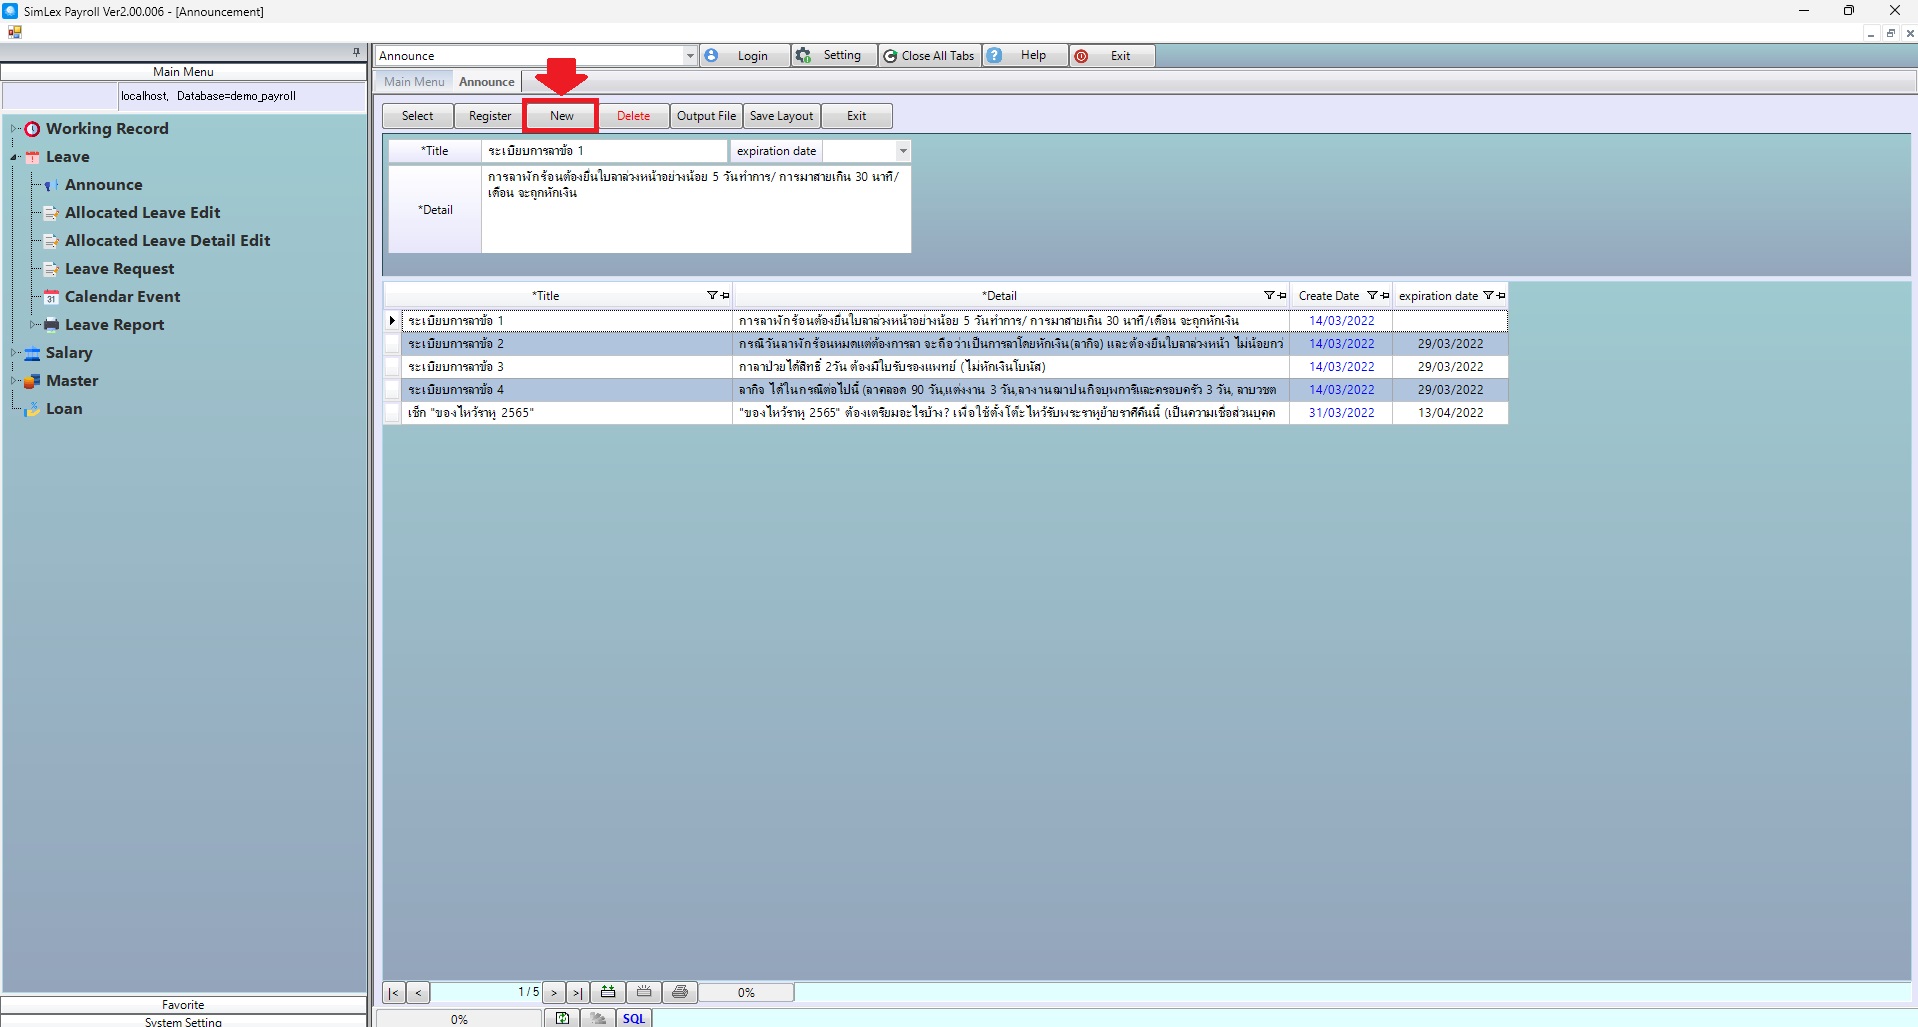Click the red Delete button

[x=633, y=116]
